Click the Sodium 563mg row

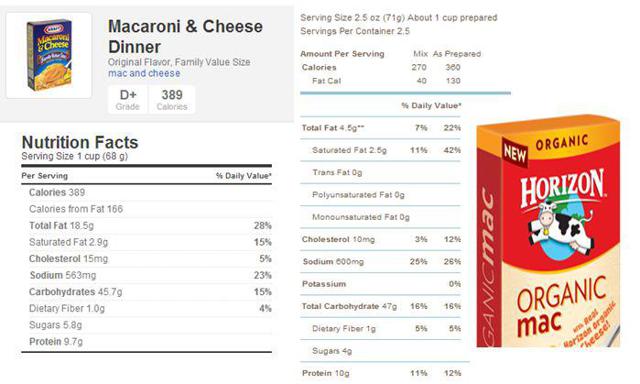point(147,275)
